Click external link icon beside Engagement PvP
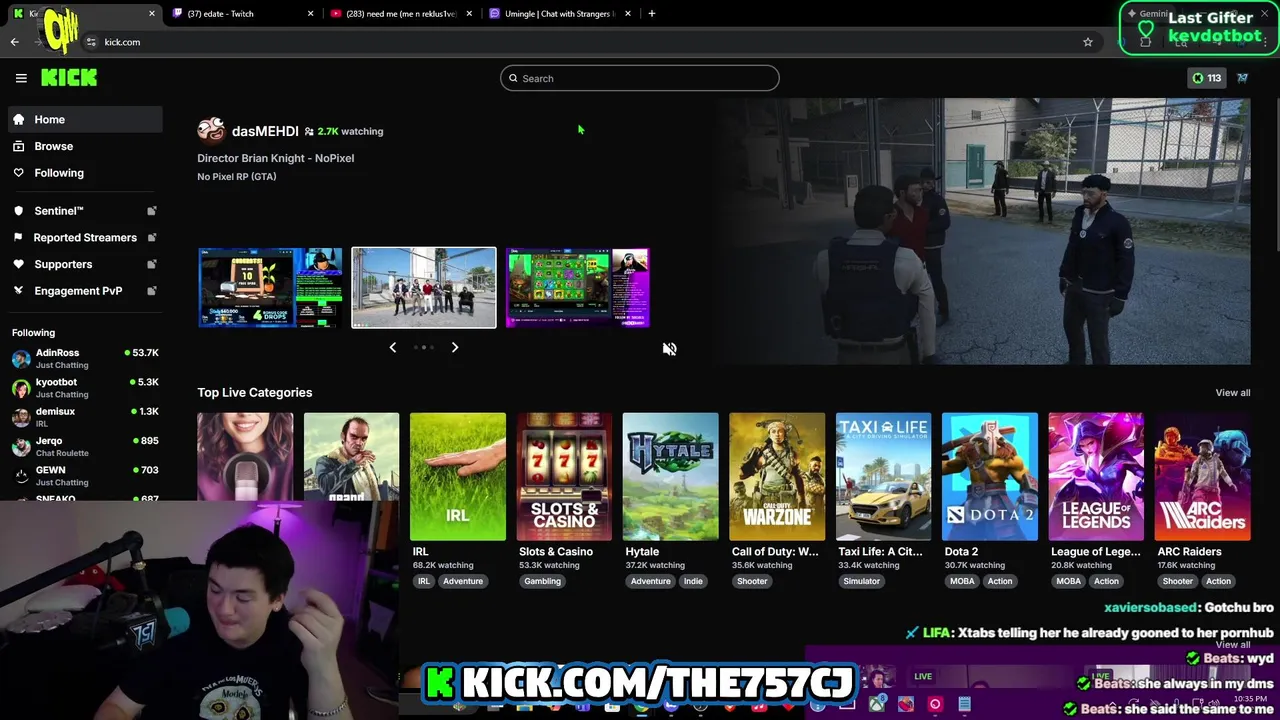 tap(152, 291)
